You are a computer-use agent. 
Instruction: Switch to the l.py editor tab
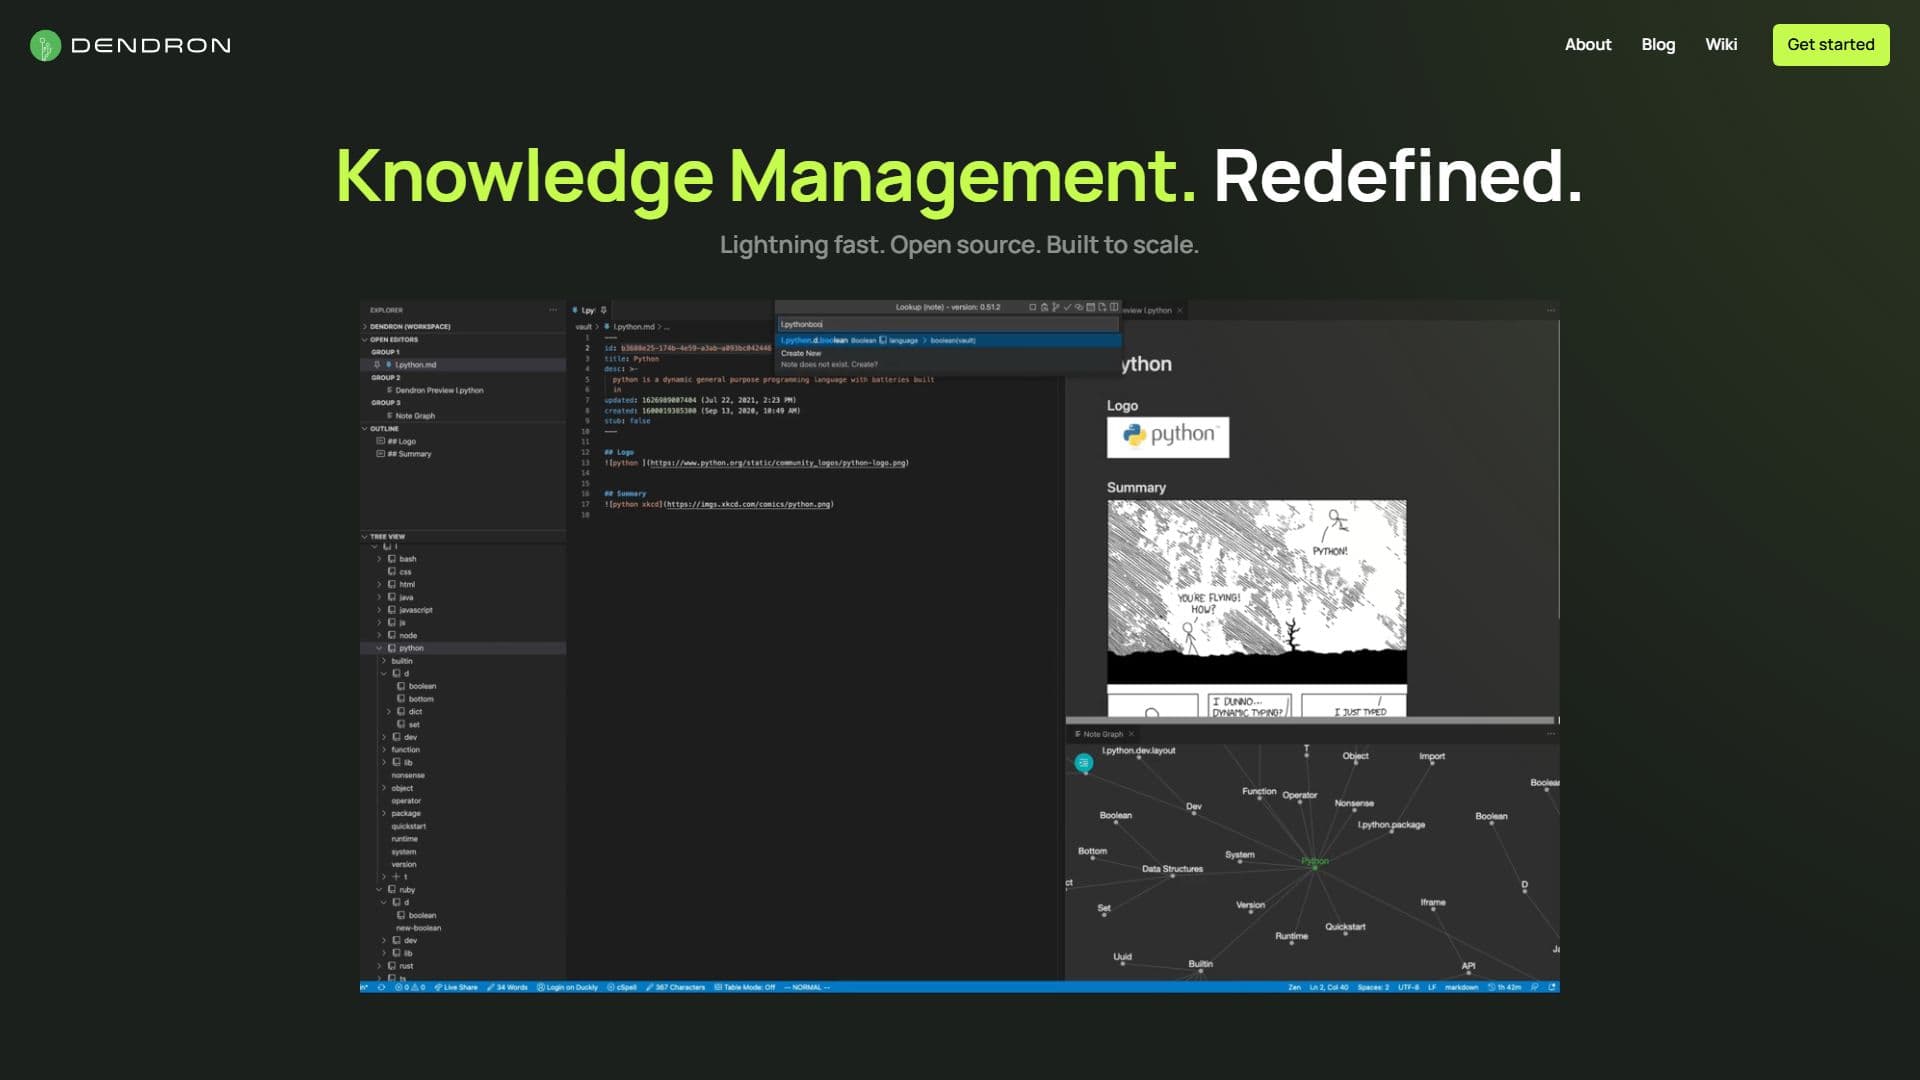coord(588,310)
